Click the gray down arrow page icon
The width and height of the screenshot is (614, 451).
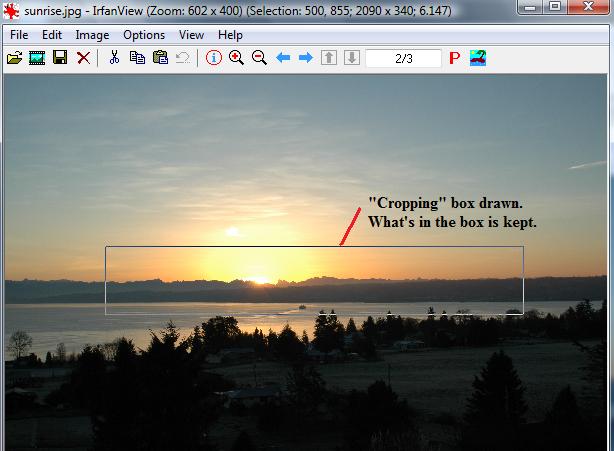coord(352,58)
